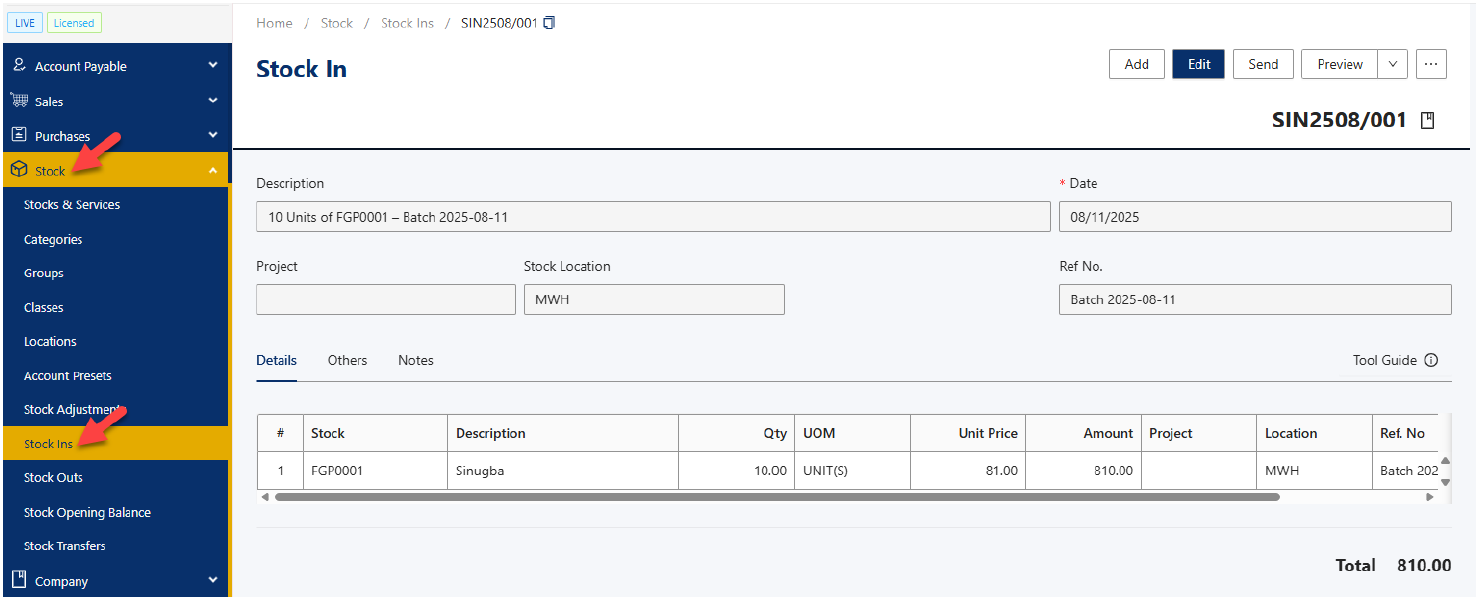Click the 810.00 amount cell in row 1
Image resolution: width=1478 pixels, height=598 pixels.
(1084, 470)
